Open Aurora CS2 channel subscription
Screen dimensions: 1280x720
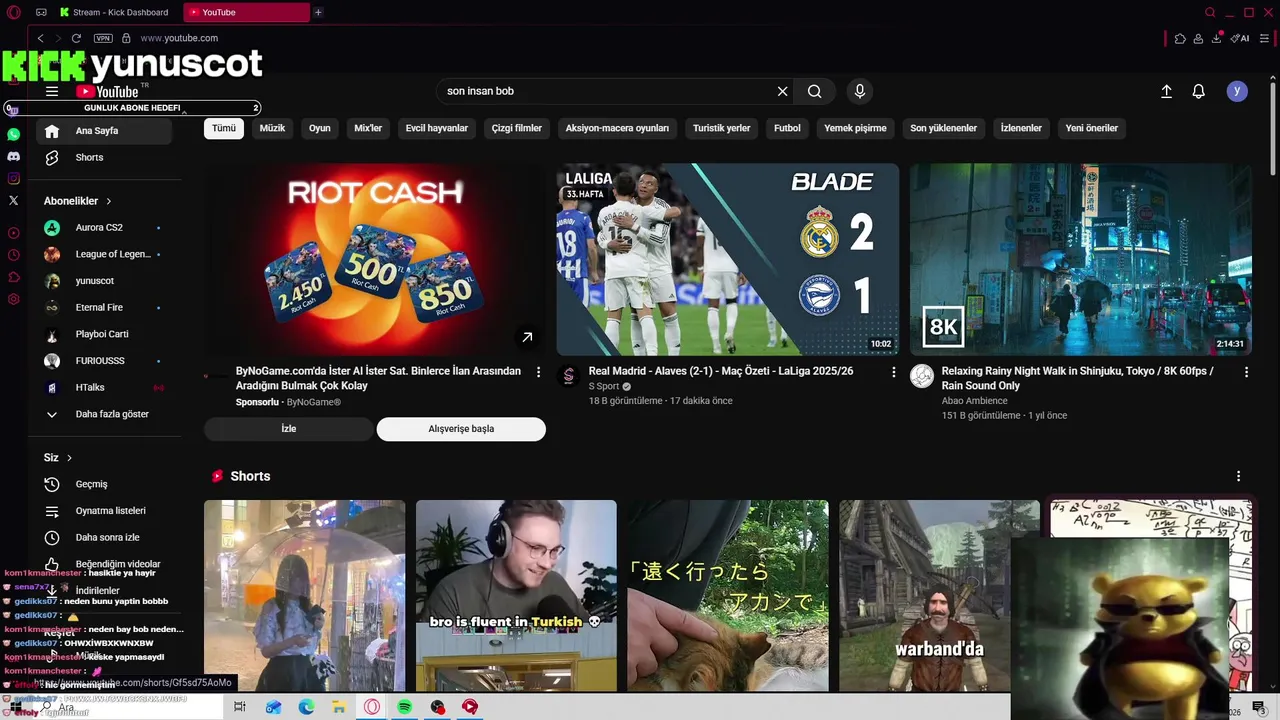104,228
